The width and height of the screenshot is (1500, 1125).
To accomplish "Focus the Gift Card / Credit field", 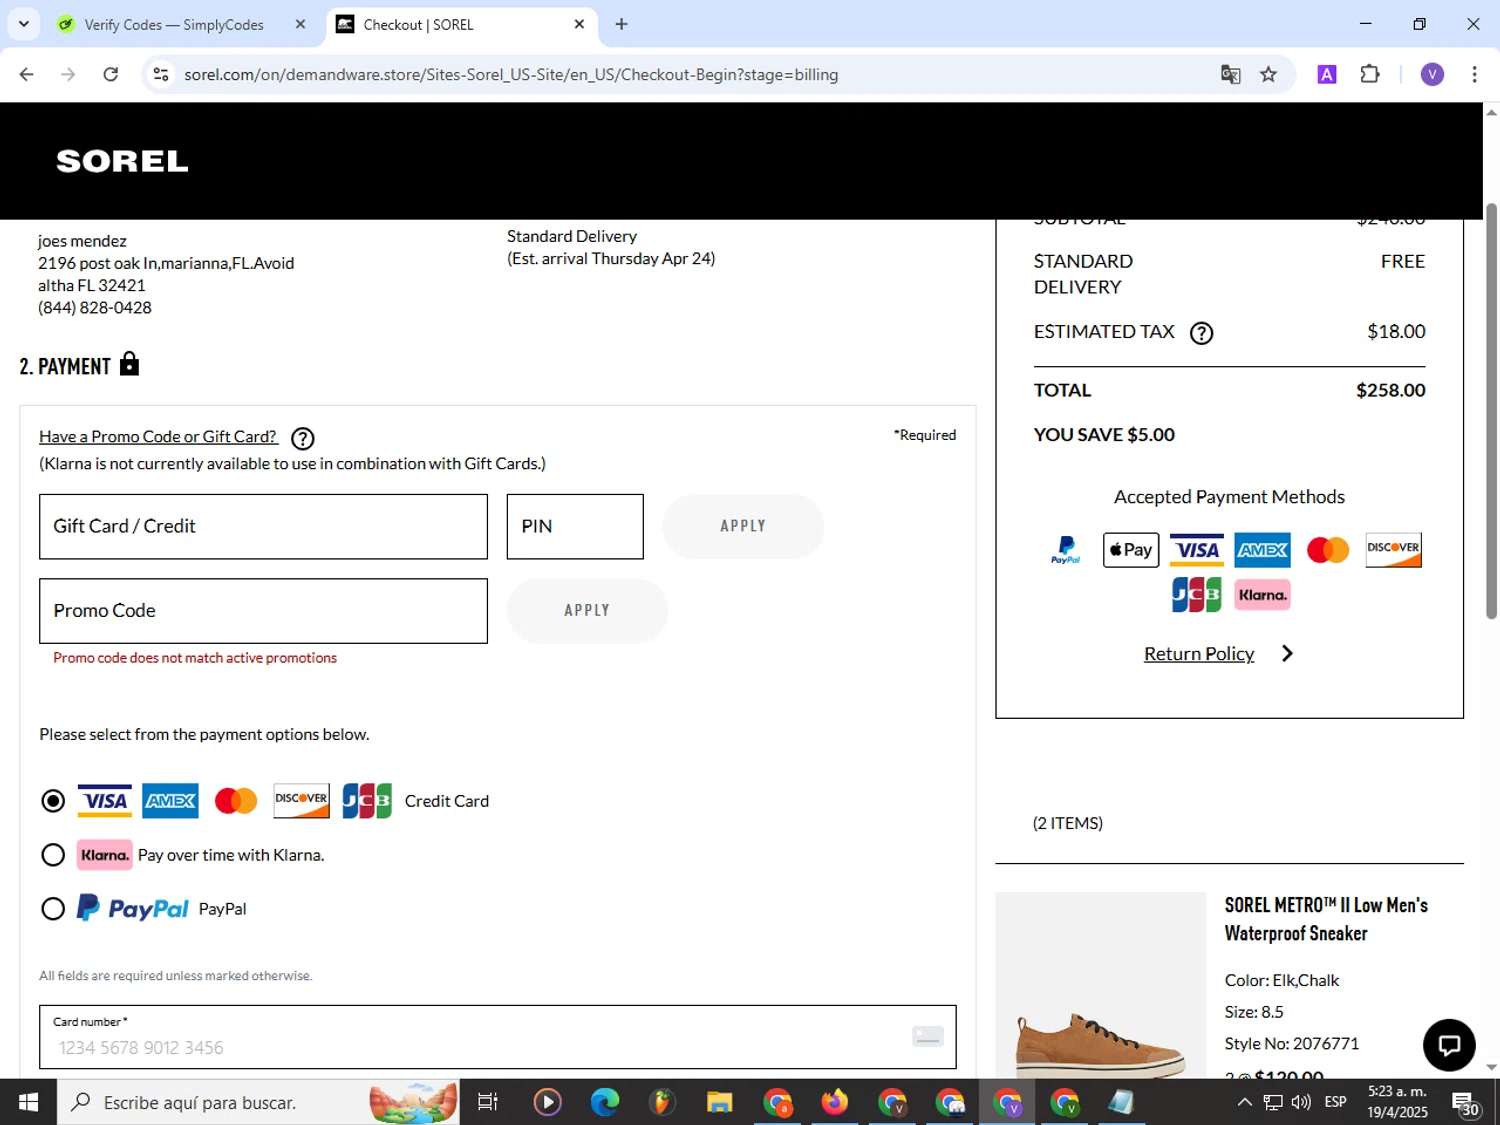I will [x=263, y=527].
